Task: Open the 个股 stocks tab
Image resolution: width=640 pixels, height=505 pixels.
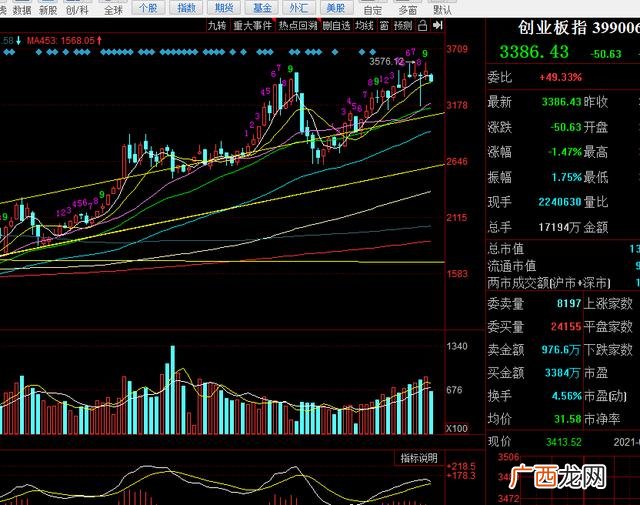Action: (148, 7)
